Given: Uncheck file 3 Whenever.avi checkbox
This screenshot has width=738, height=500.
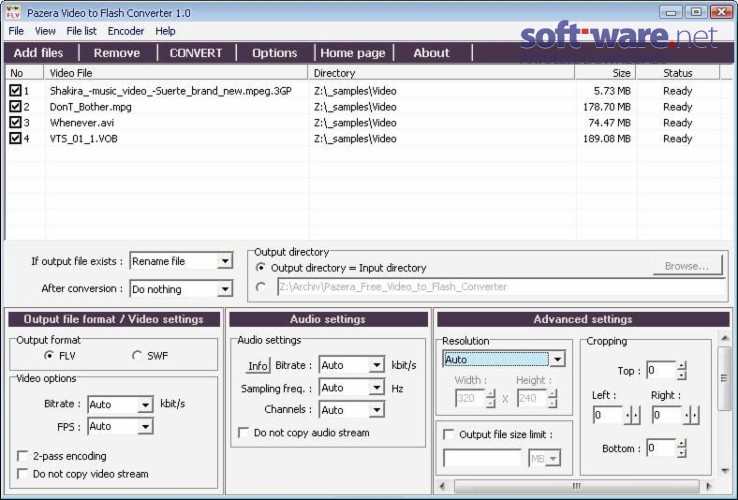Looking at the screenshot, I should coord(15,122).
